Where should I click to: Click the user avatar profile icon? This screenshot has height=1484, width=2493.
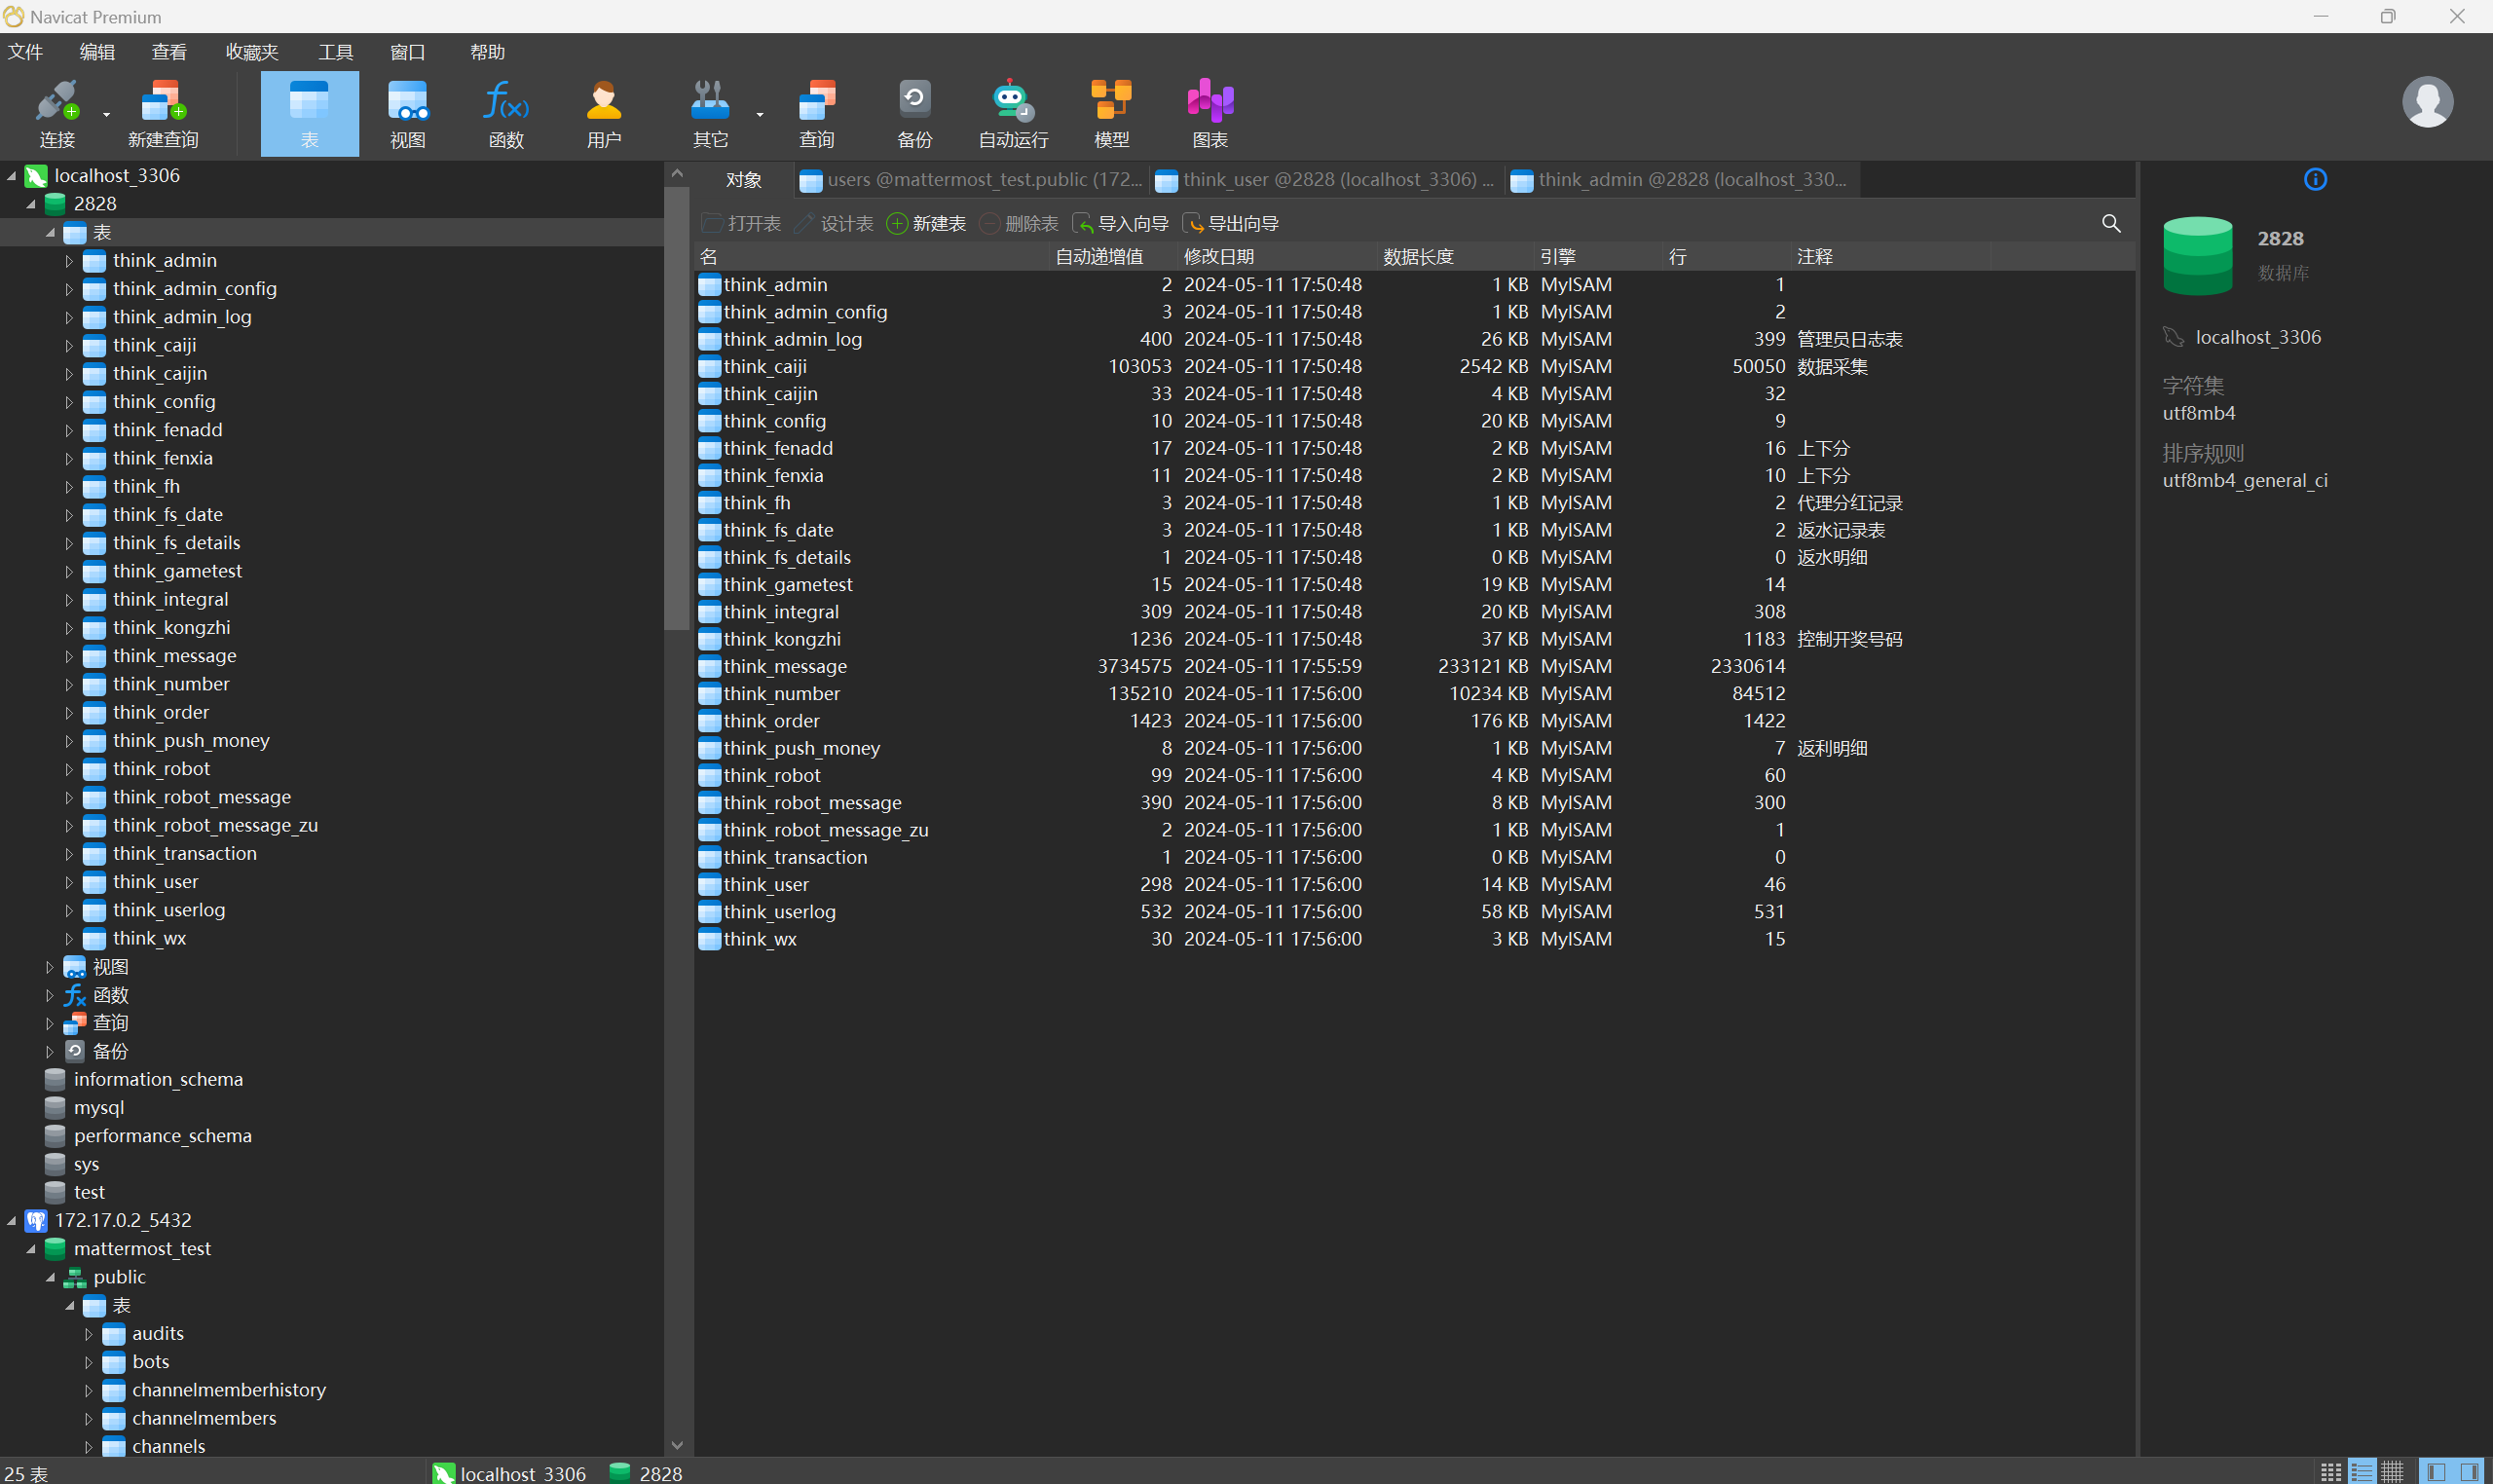(2427, 101)
